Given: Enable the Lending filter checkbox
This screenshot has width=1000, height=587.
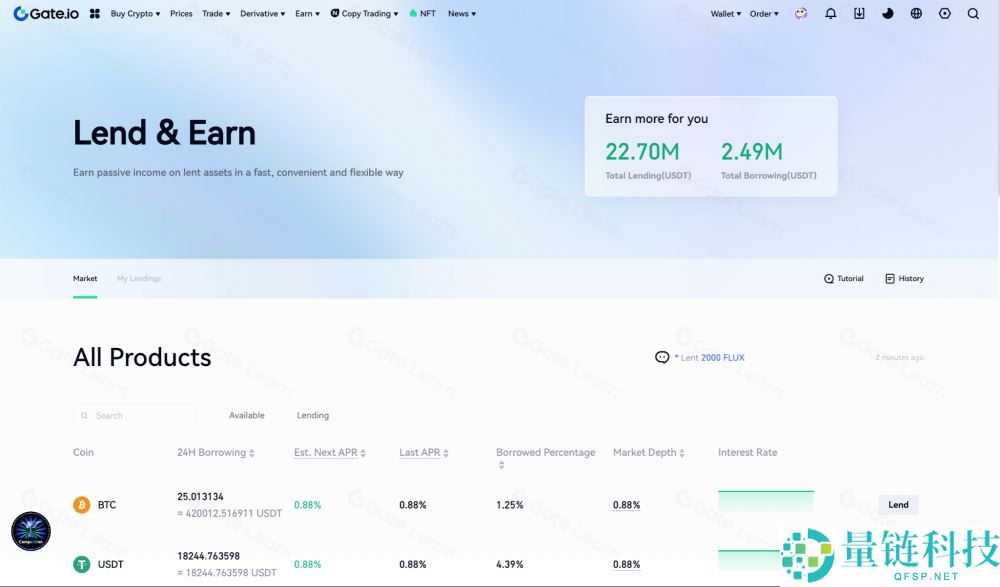Looking at the screenshot, I should [x=287, y=415].
